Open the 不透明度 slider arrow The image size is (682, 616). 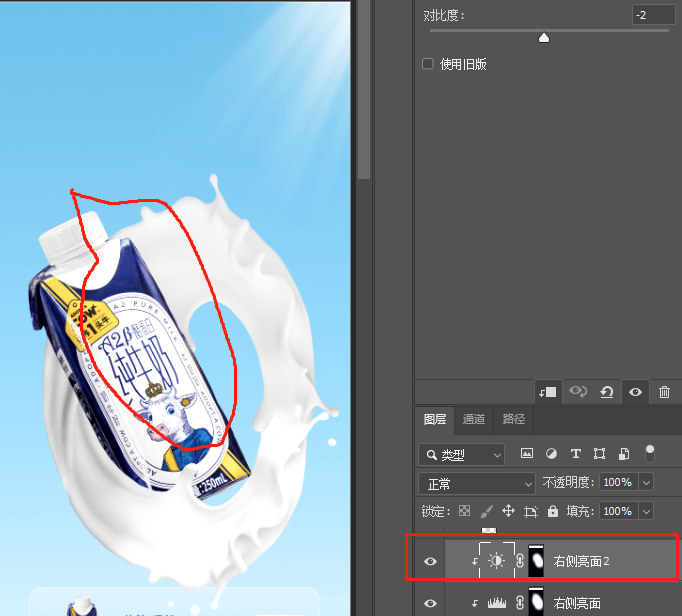pos(646,482)
